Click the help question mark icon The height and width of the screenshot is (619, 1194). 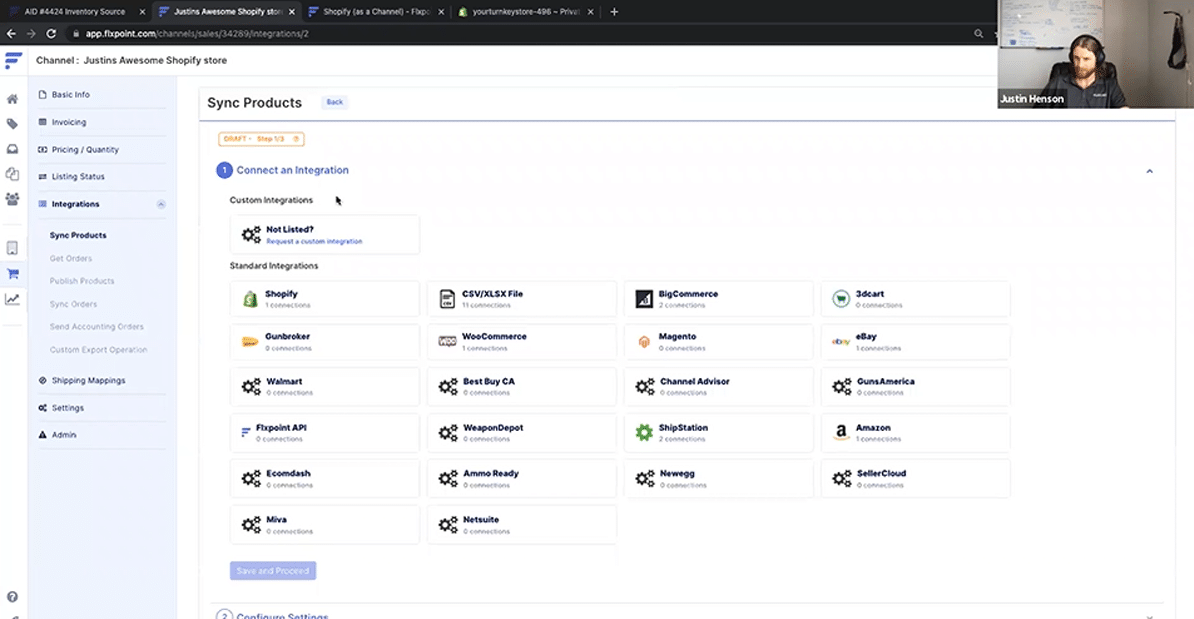[12, 597]
